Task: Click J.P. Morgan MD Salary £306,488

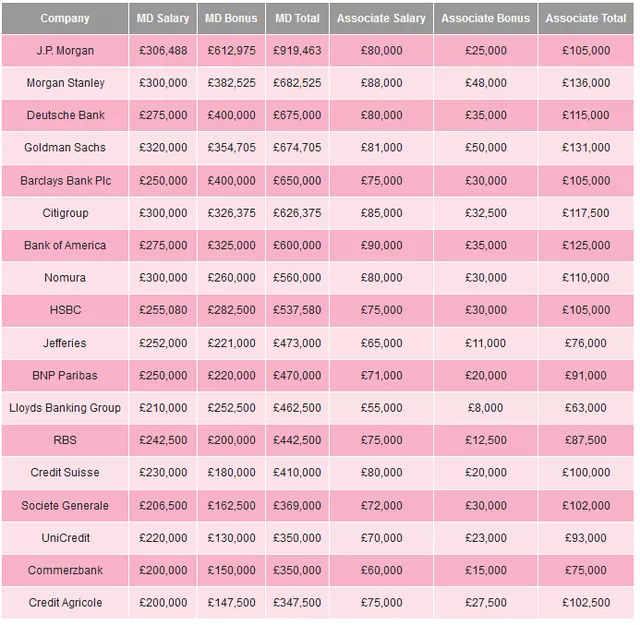Action: click(163, 51)
